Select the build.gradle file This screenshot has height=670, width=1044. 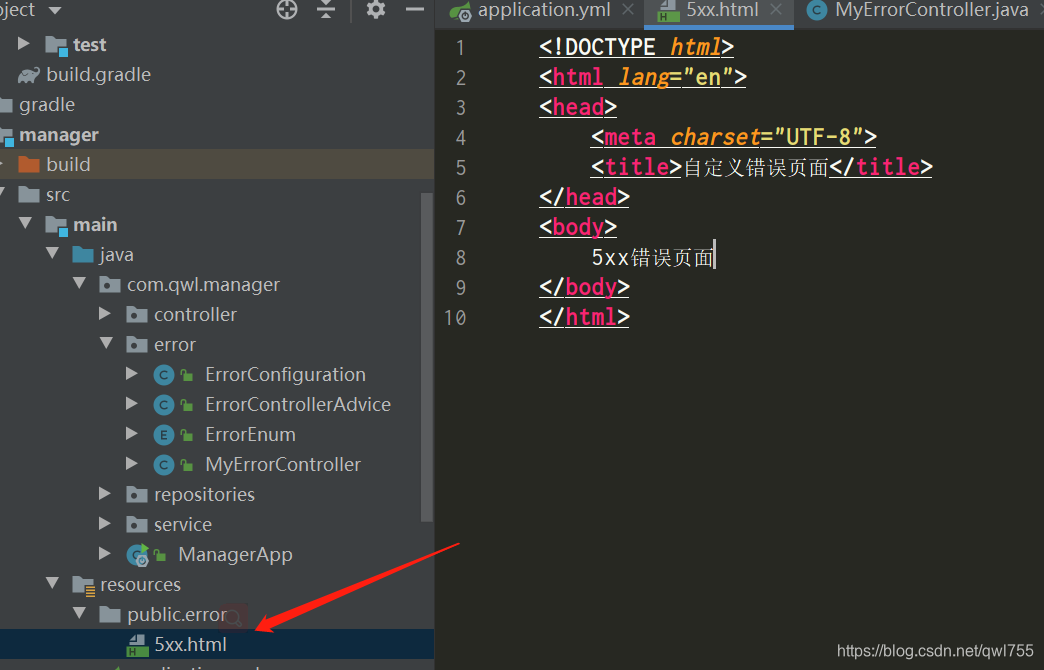[97, 74]
